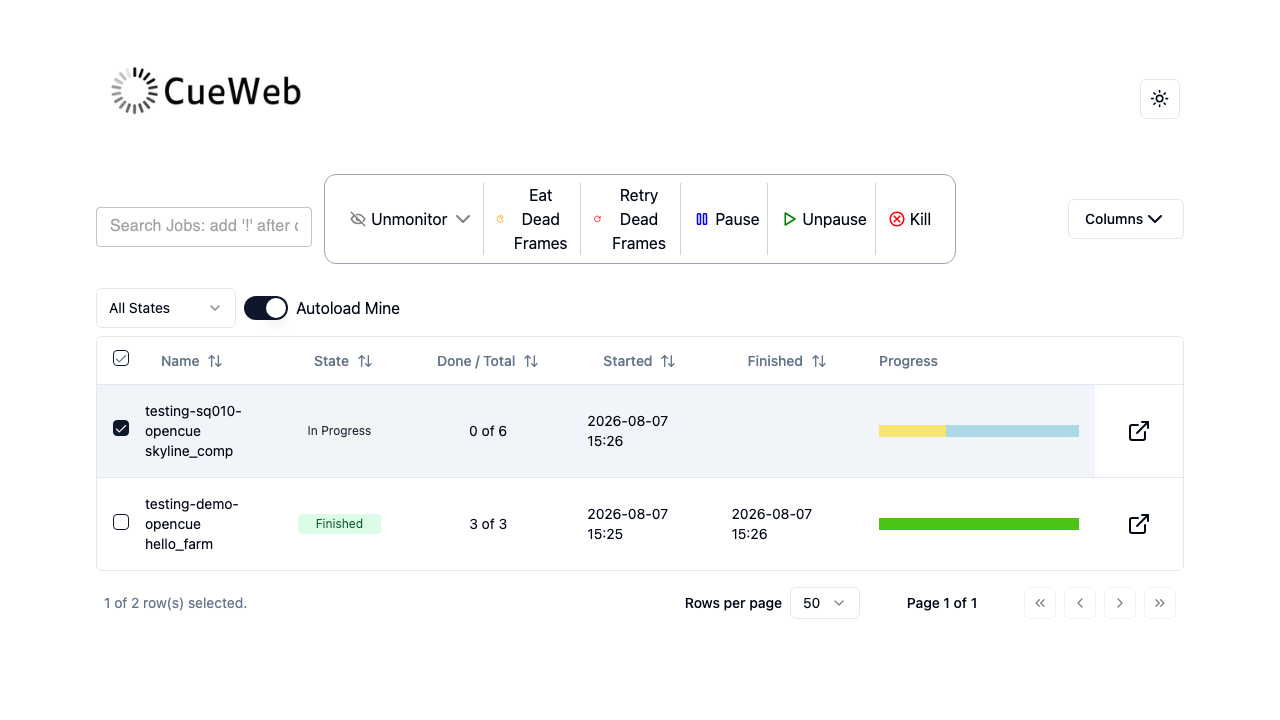Viewport: 1280px width, 720px height.
Task: Click started time 2026-08-07 15:26 in the skyline_comp row
Action: 628,431
